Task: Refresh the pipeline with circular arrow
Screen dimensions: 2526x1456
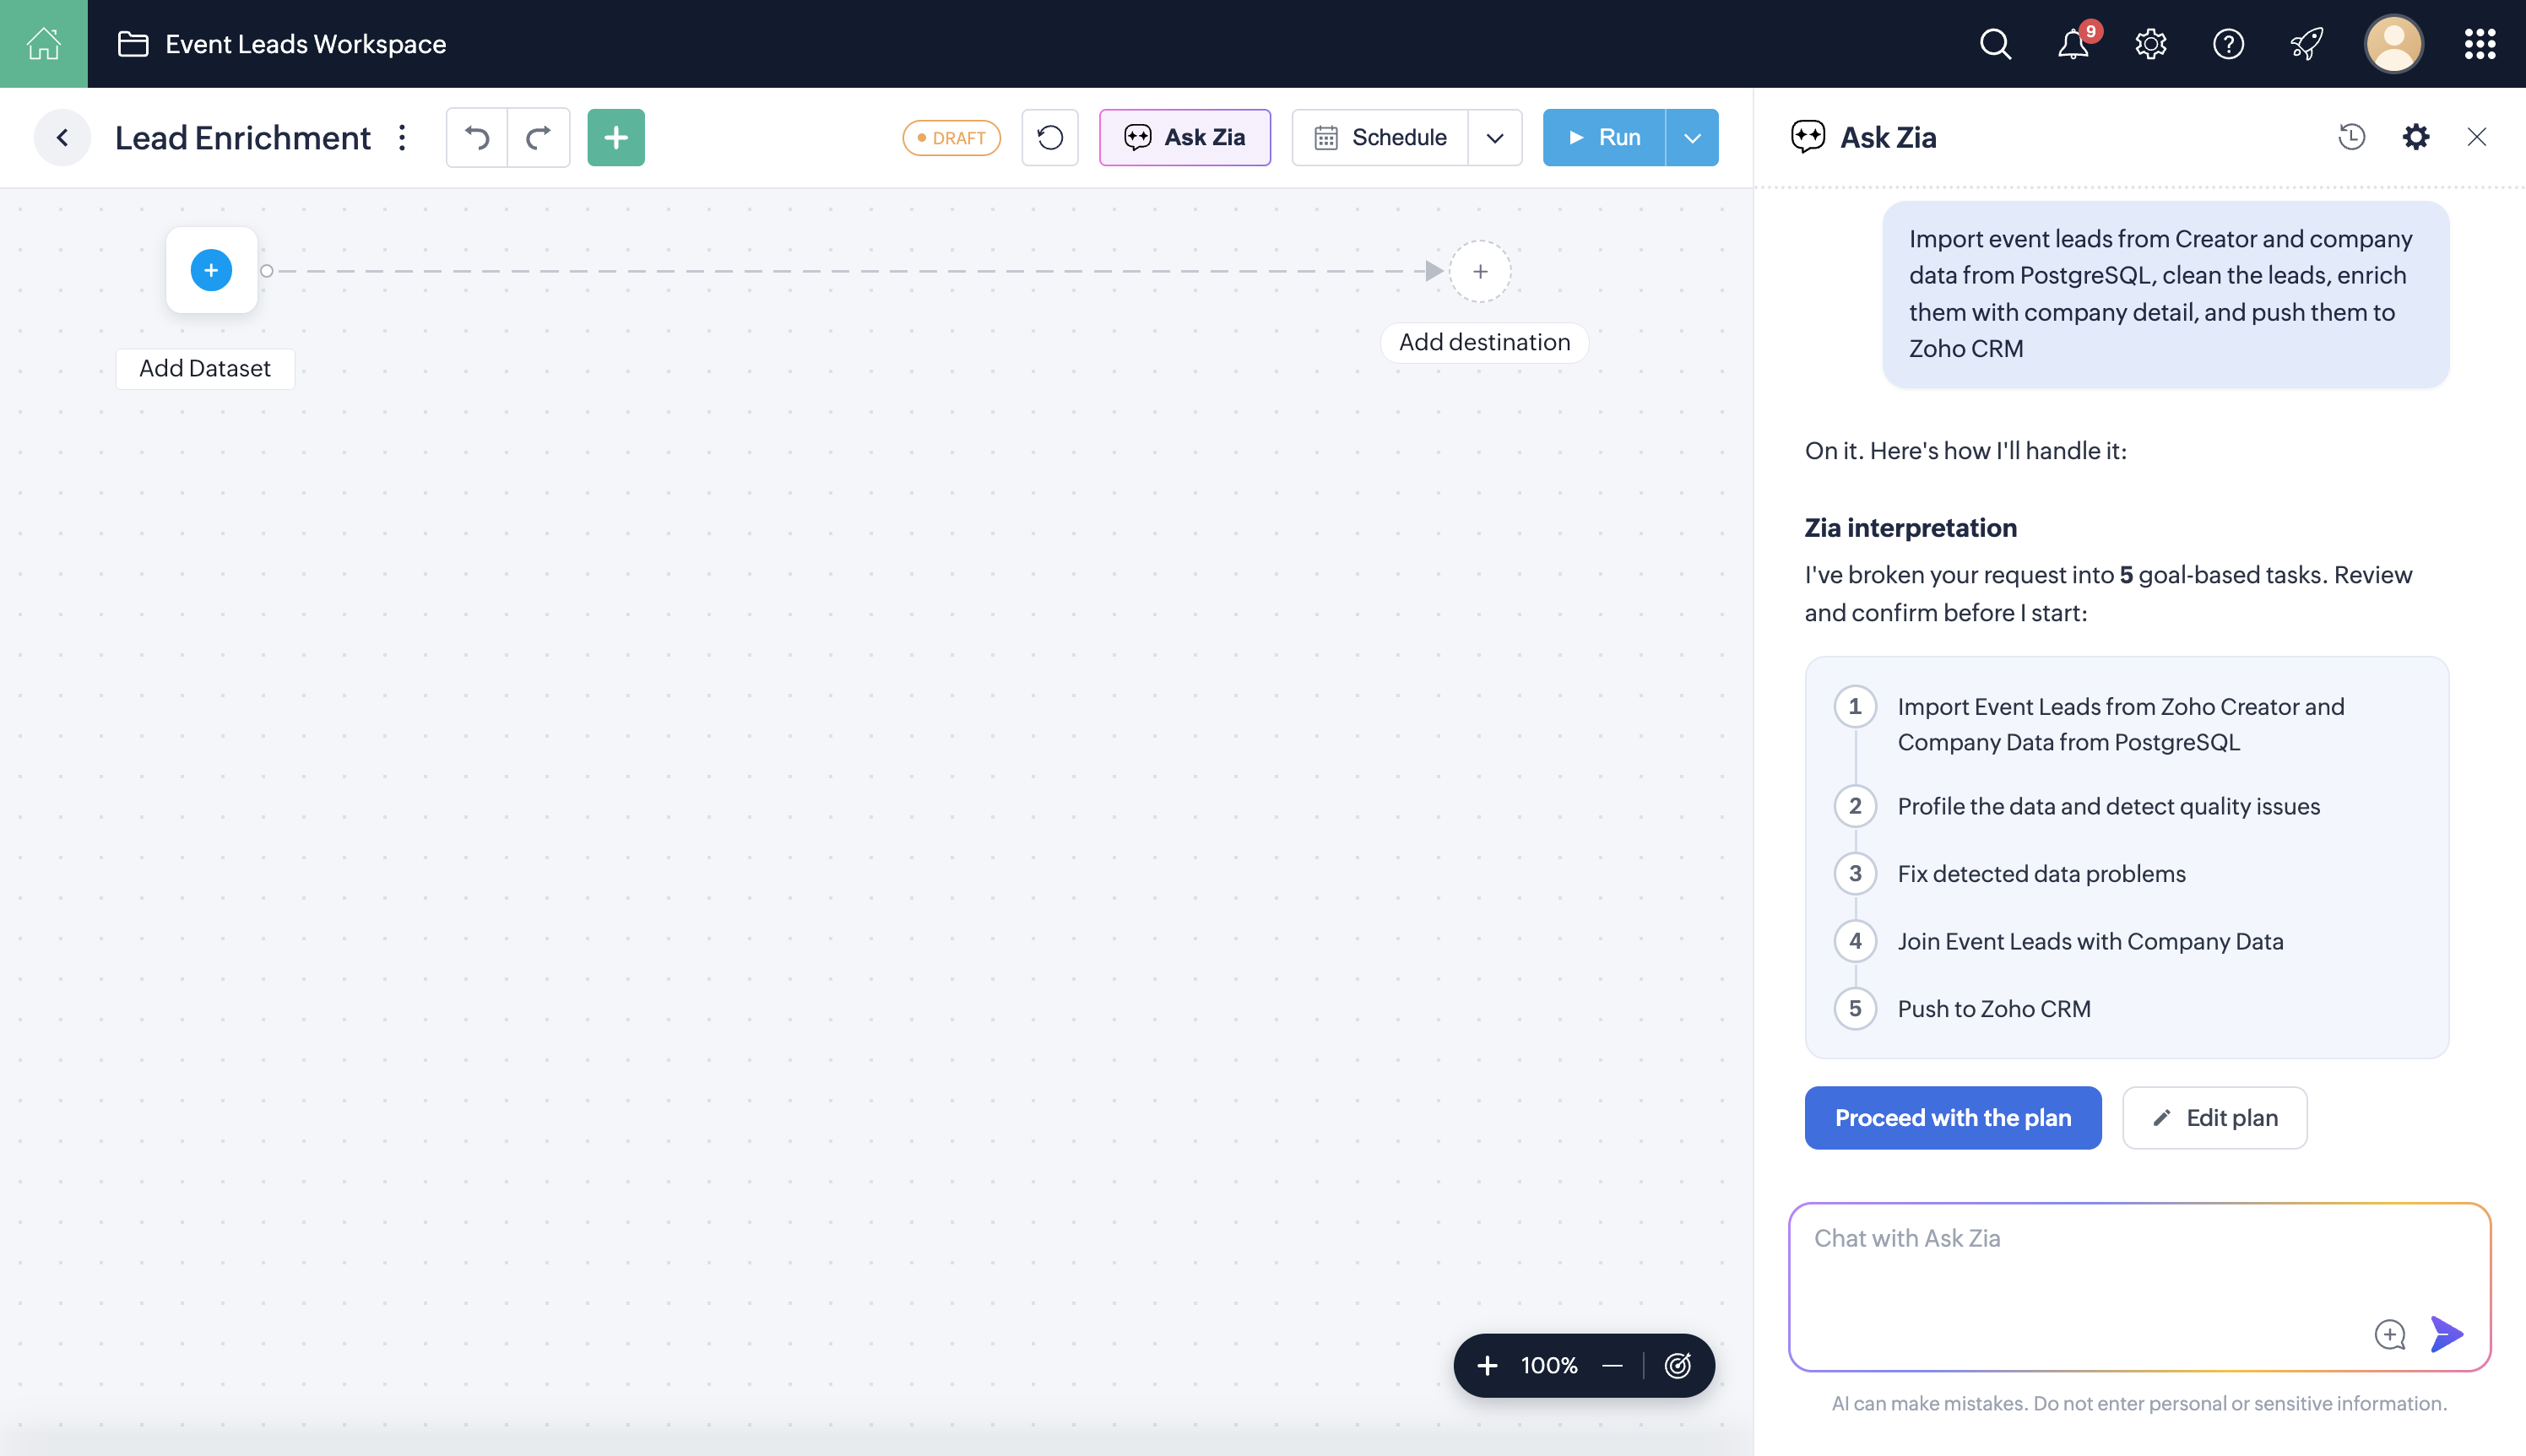Action: pyautogui.click(x=1050, y=137)
